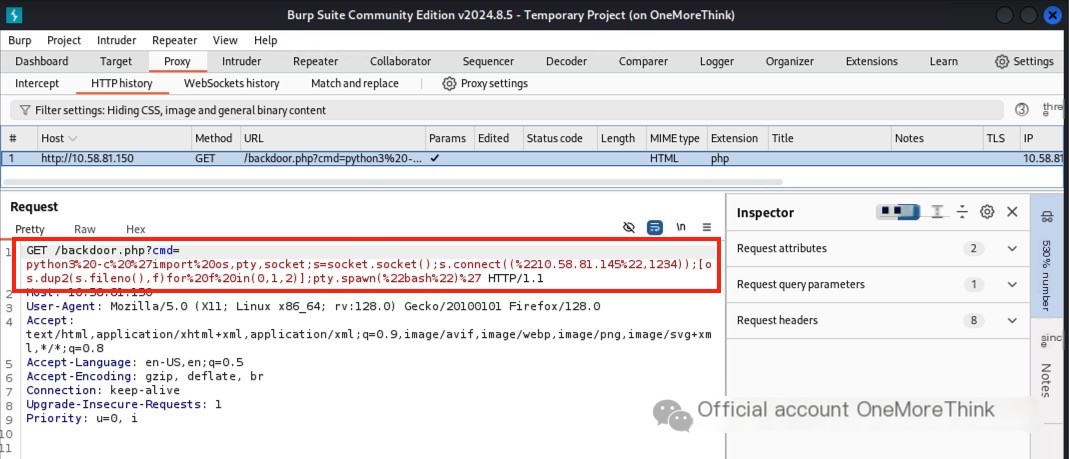
Task: Open the Settings gear in top tab bar
Action: pyautogui.click(x=1024, y=61)
